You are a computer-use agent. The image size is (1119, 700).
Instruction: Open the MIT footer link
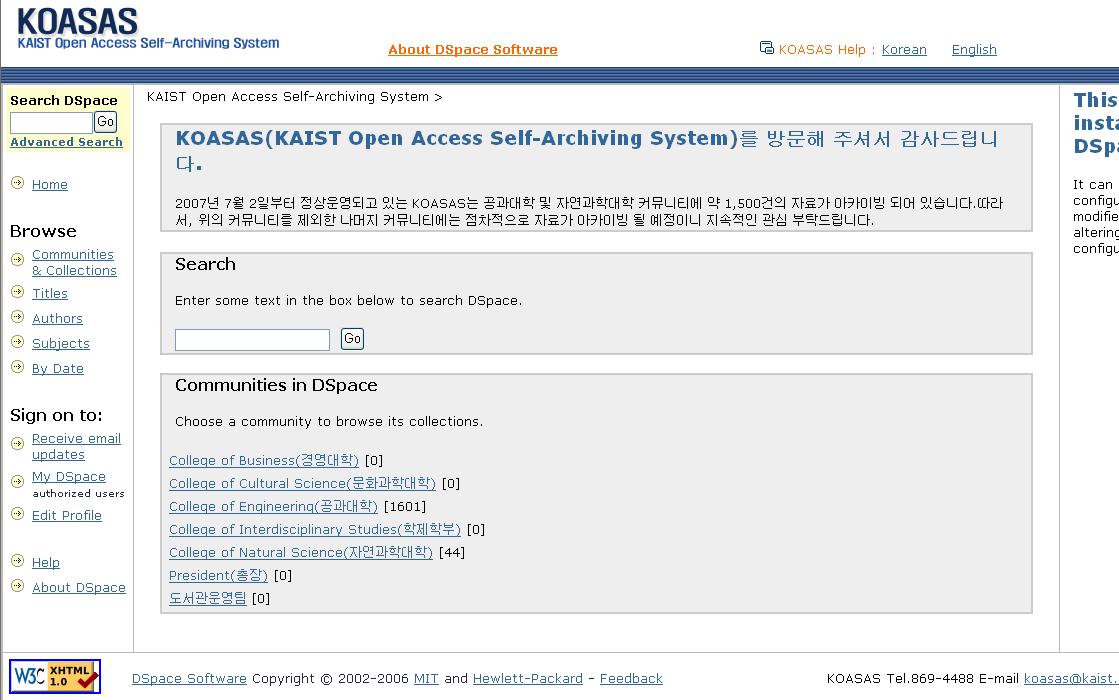point(426,679)
